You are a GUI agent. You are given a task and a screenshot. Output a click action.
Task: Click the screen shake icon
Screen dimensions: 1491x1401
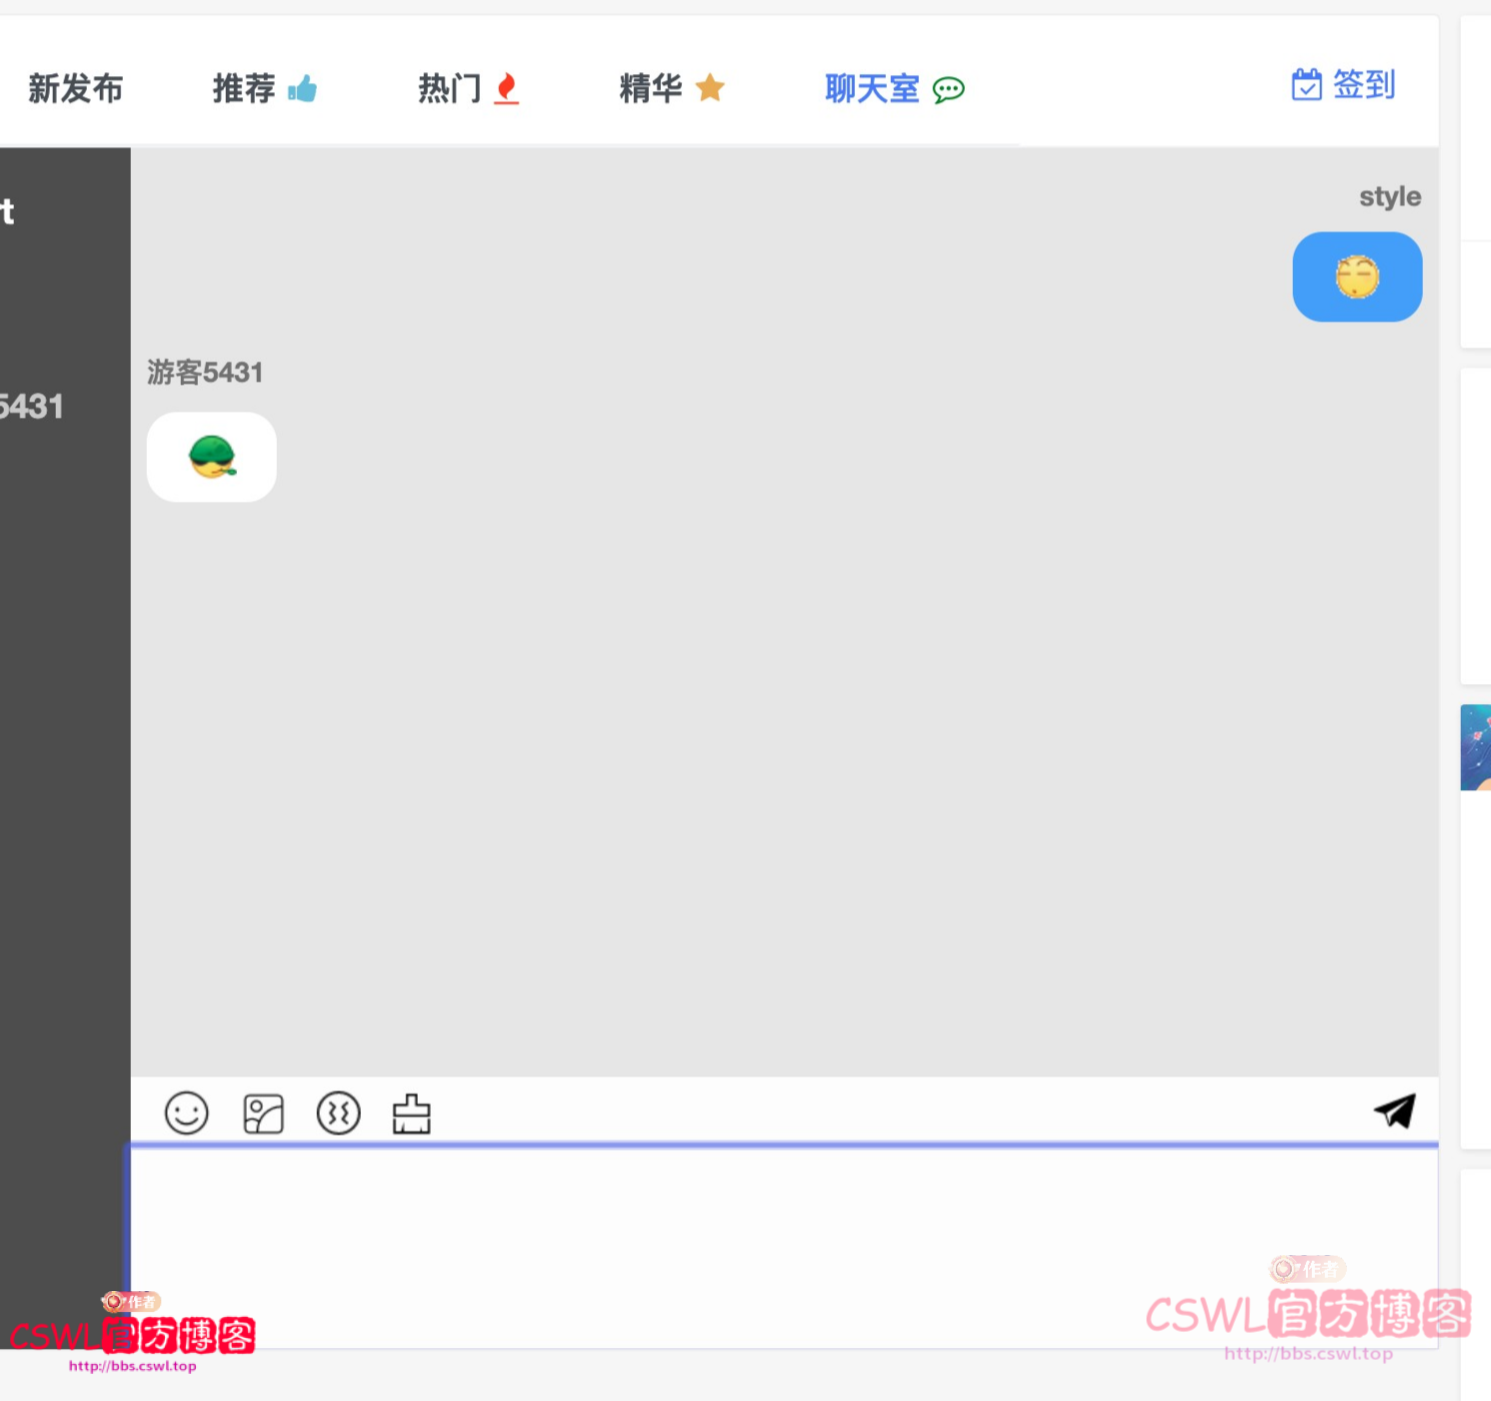pyautogui.click(x=338, y=1112)
